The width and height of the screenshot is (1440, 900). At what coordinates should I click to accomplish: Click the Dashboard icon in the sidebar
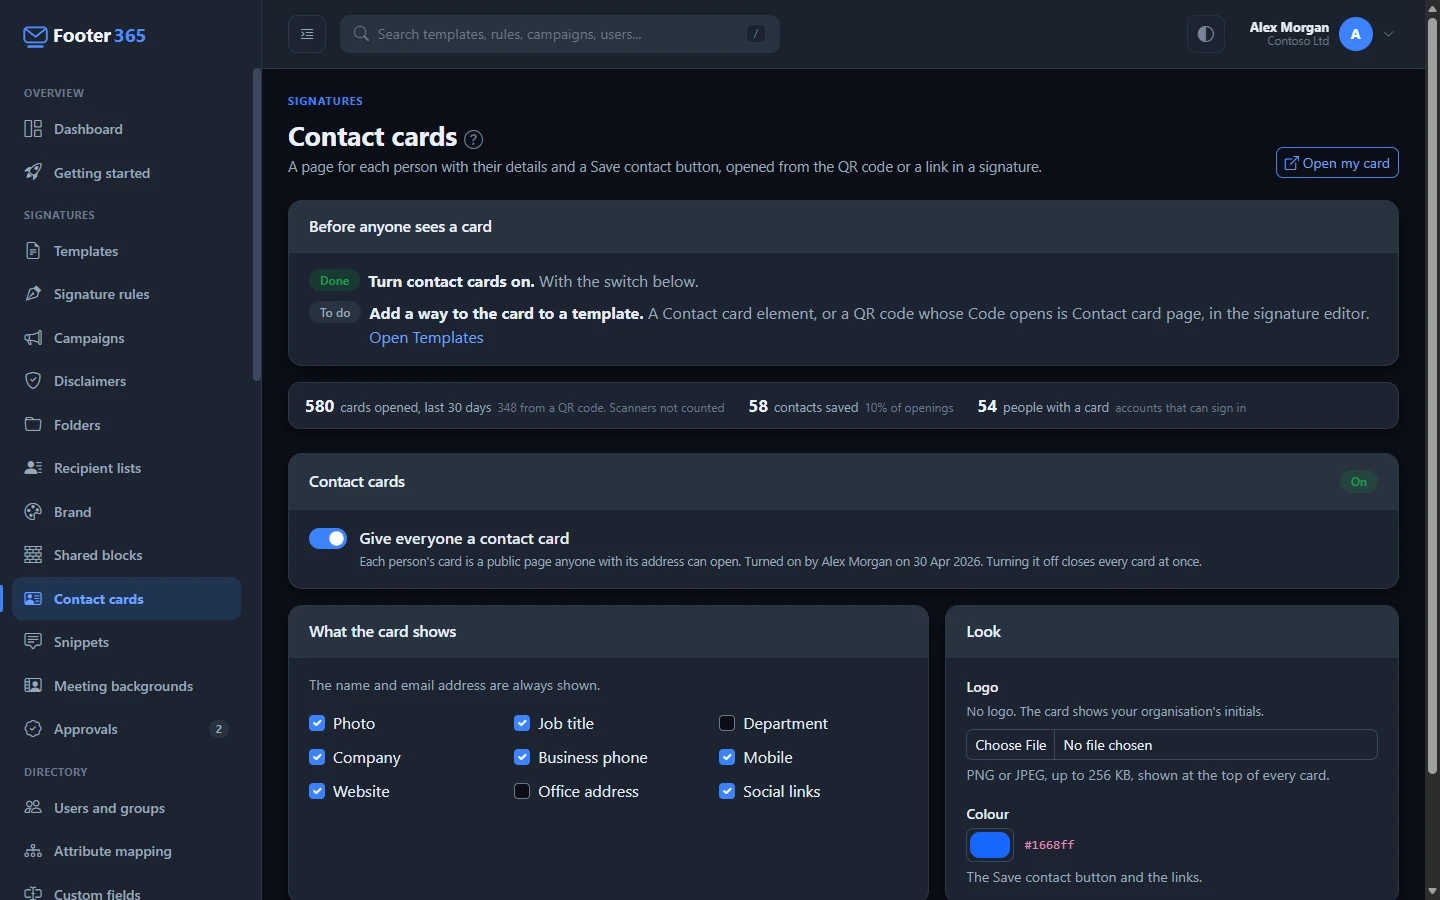click(33, 129)
